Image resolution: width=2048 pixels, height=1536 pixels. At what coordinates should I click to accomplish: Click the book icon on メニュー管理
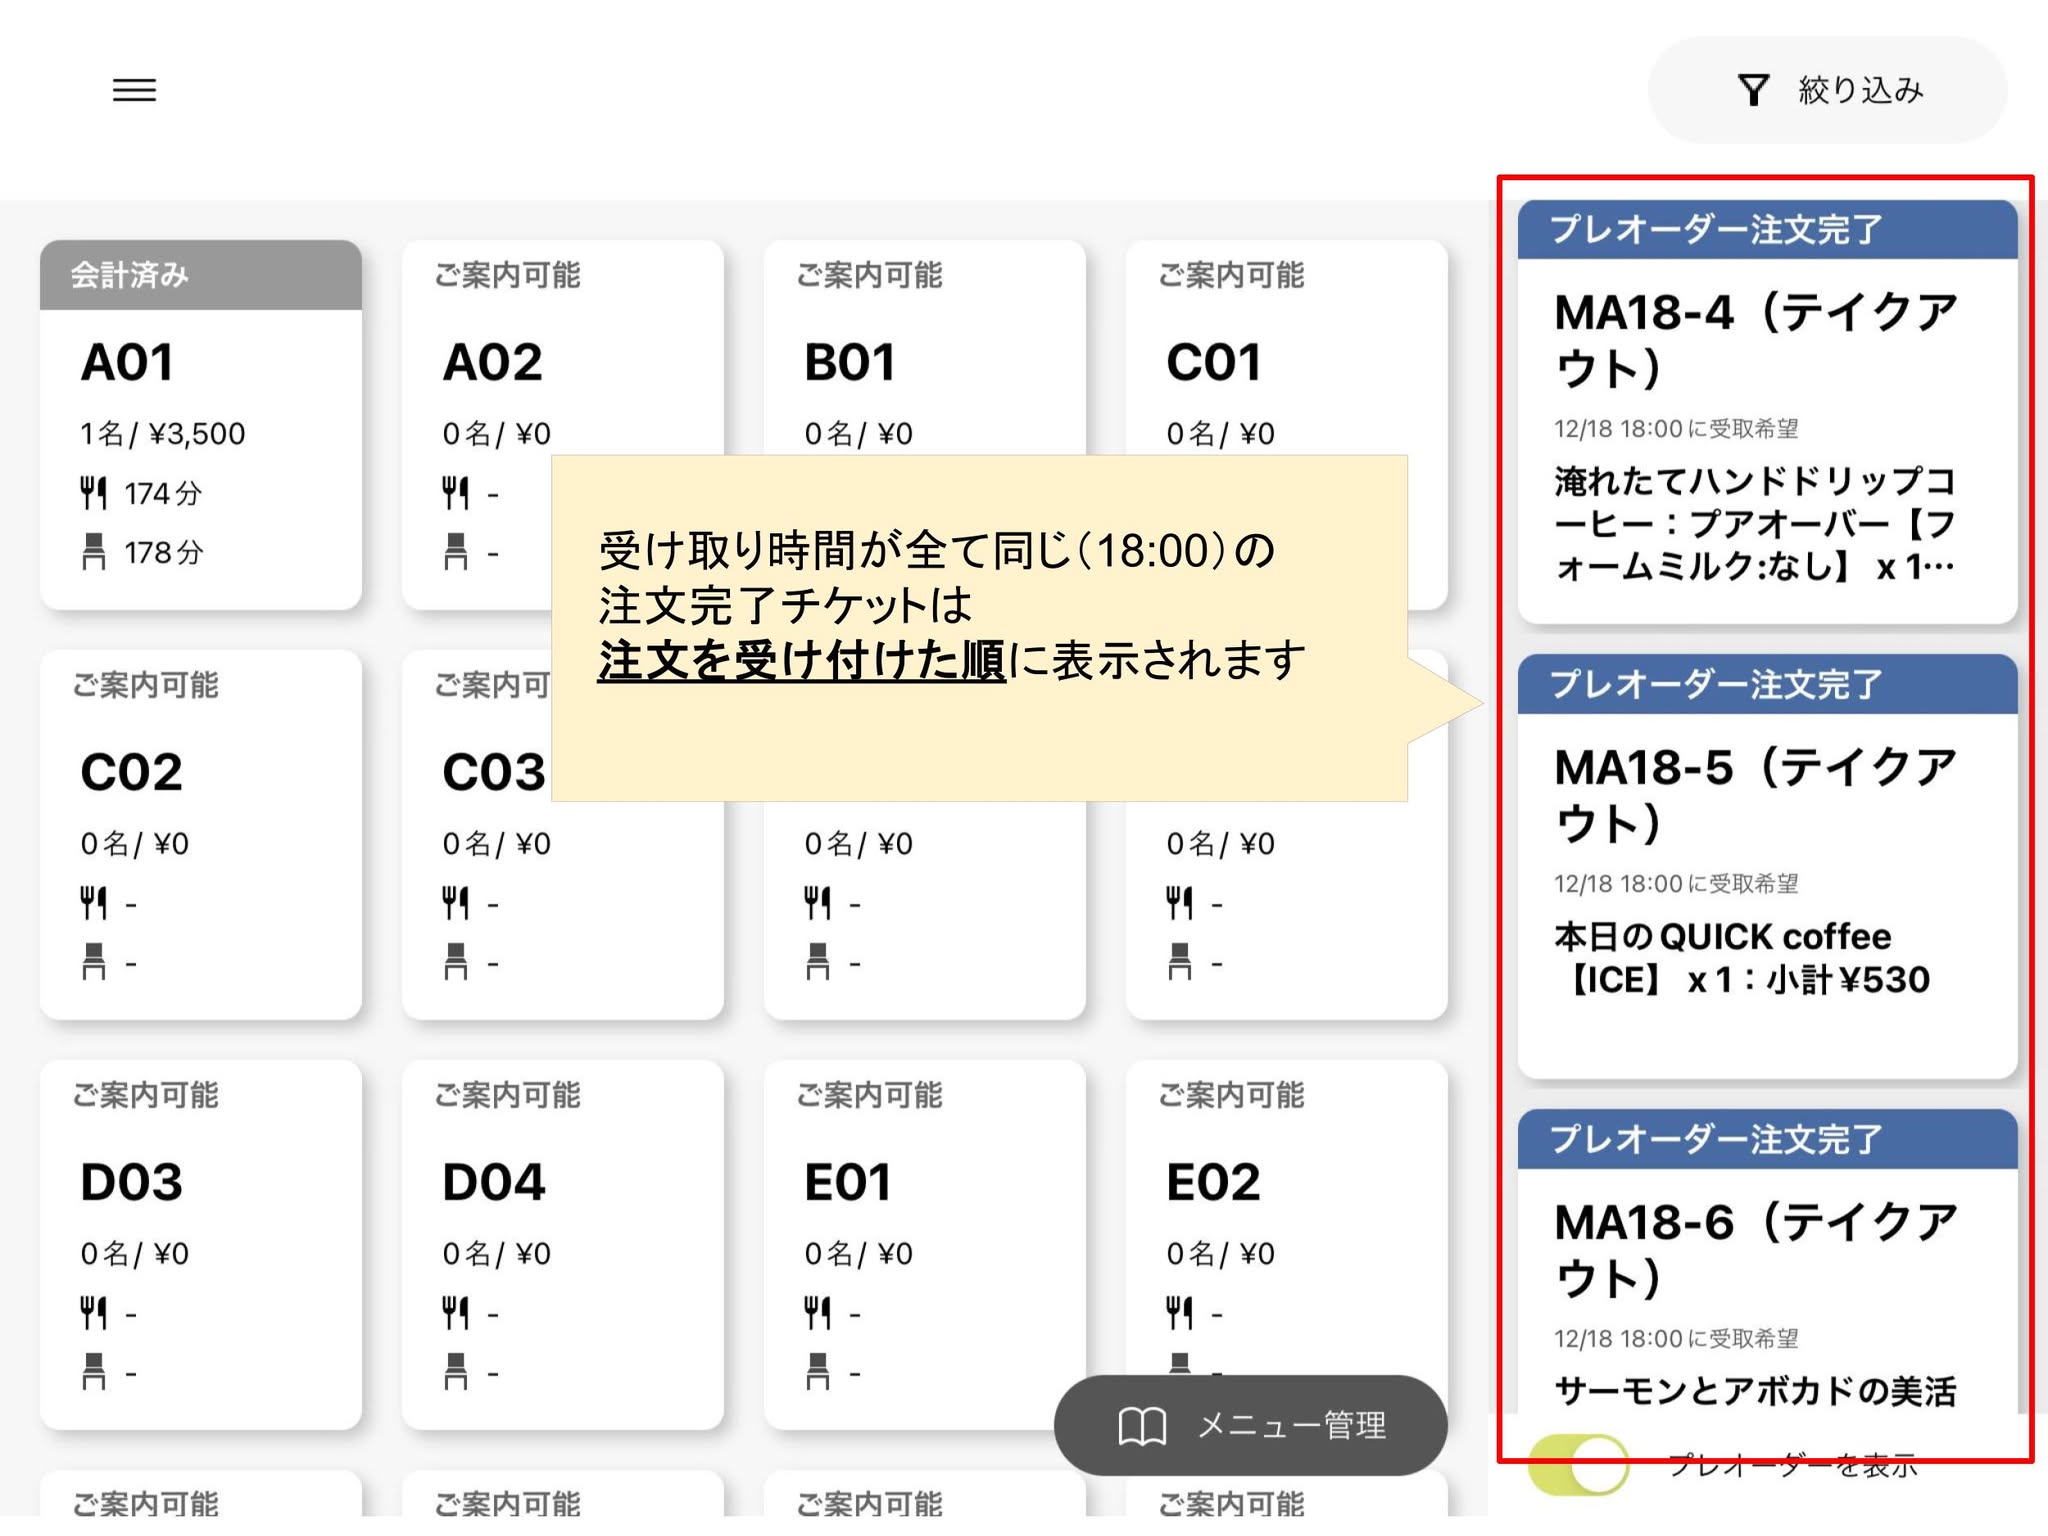1141,1426
